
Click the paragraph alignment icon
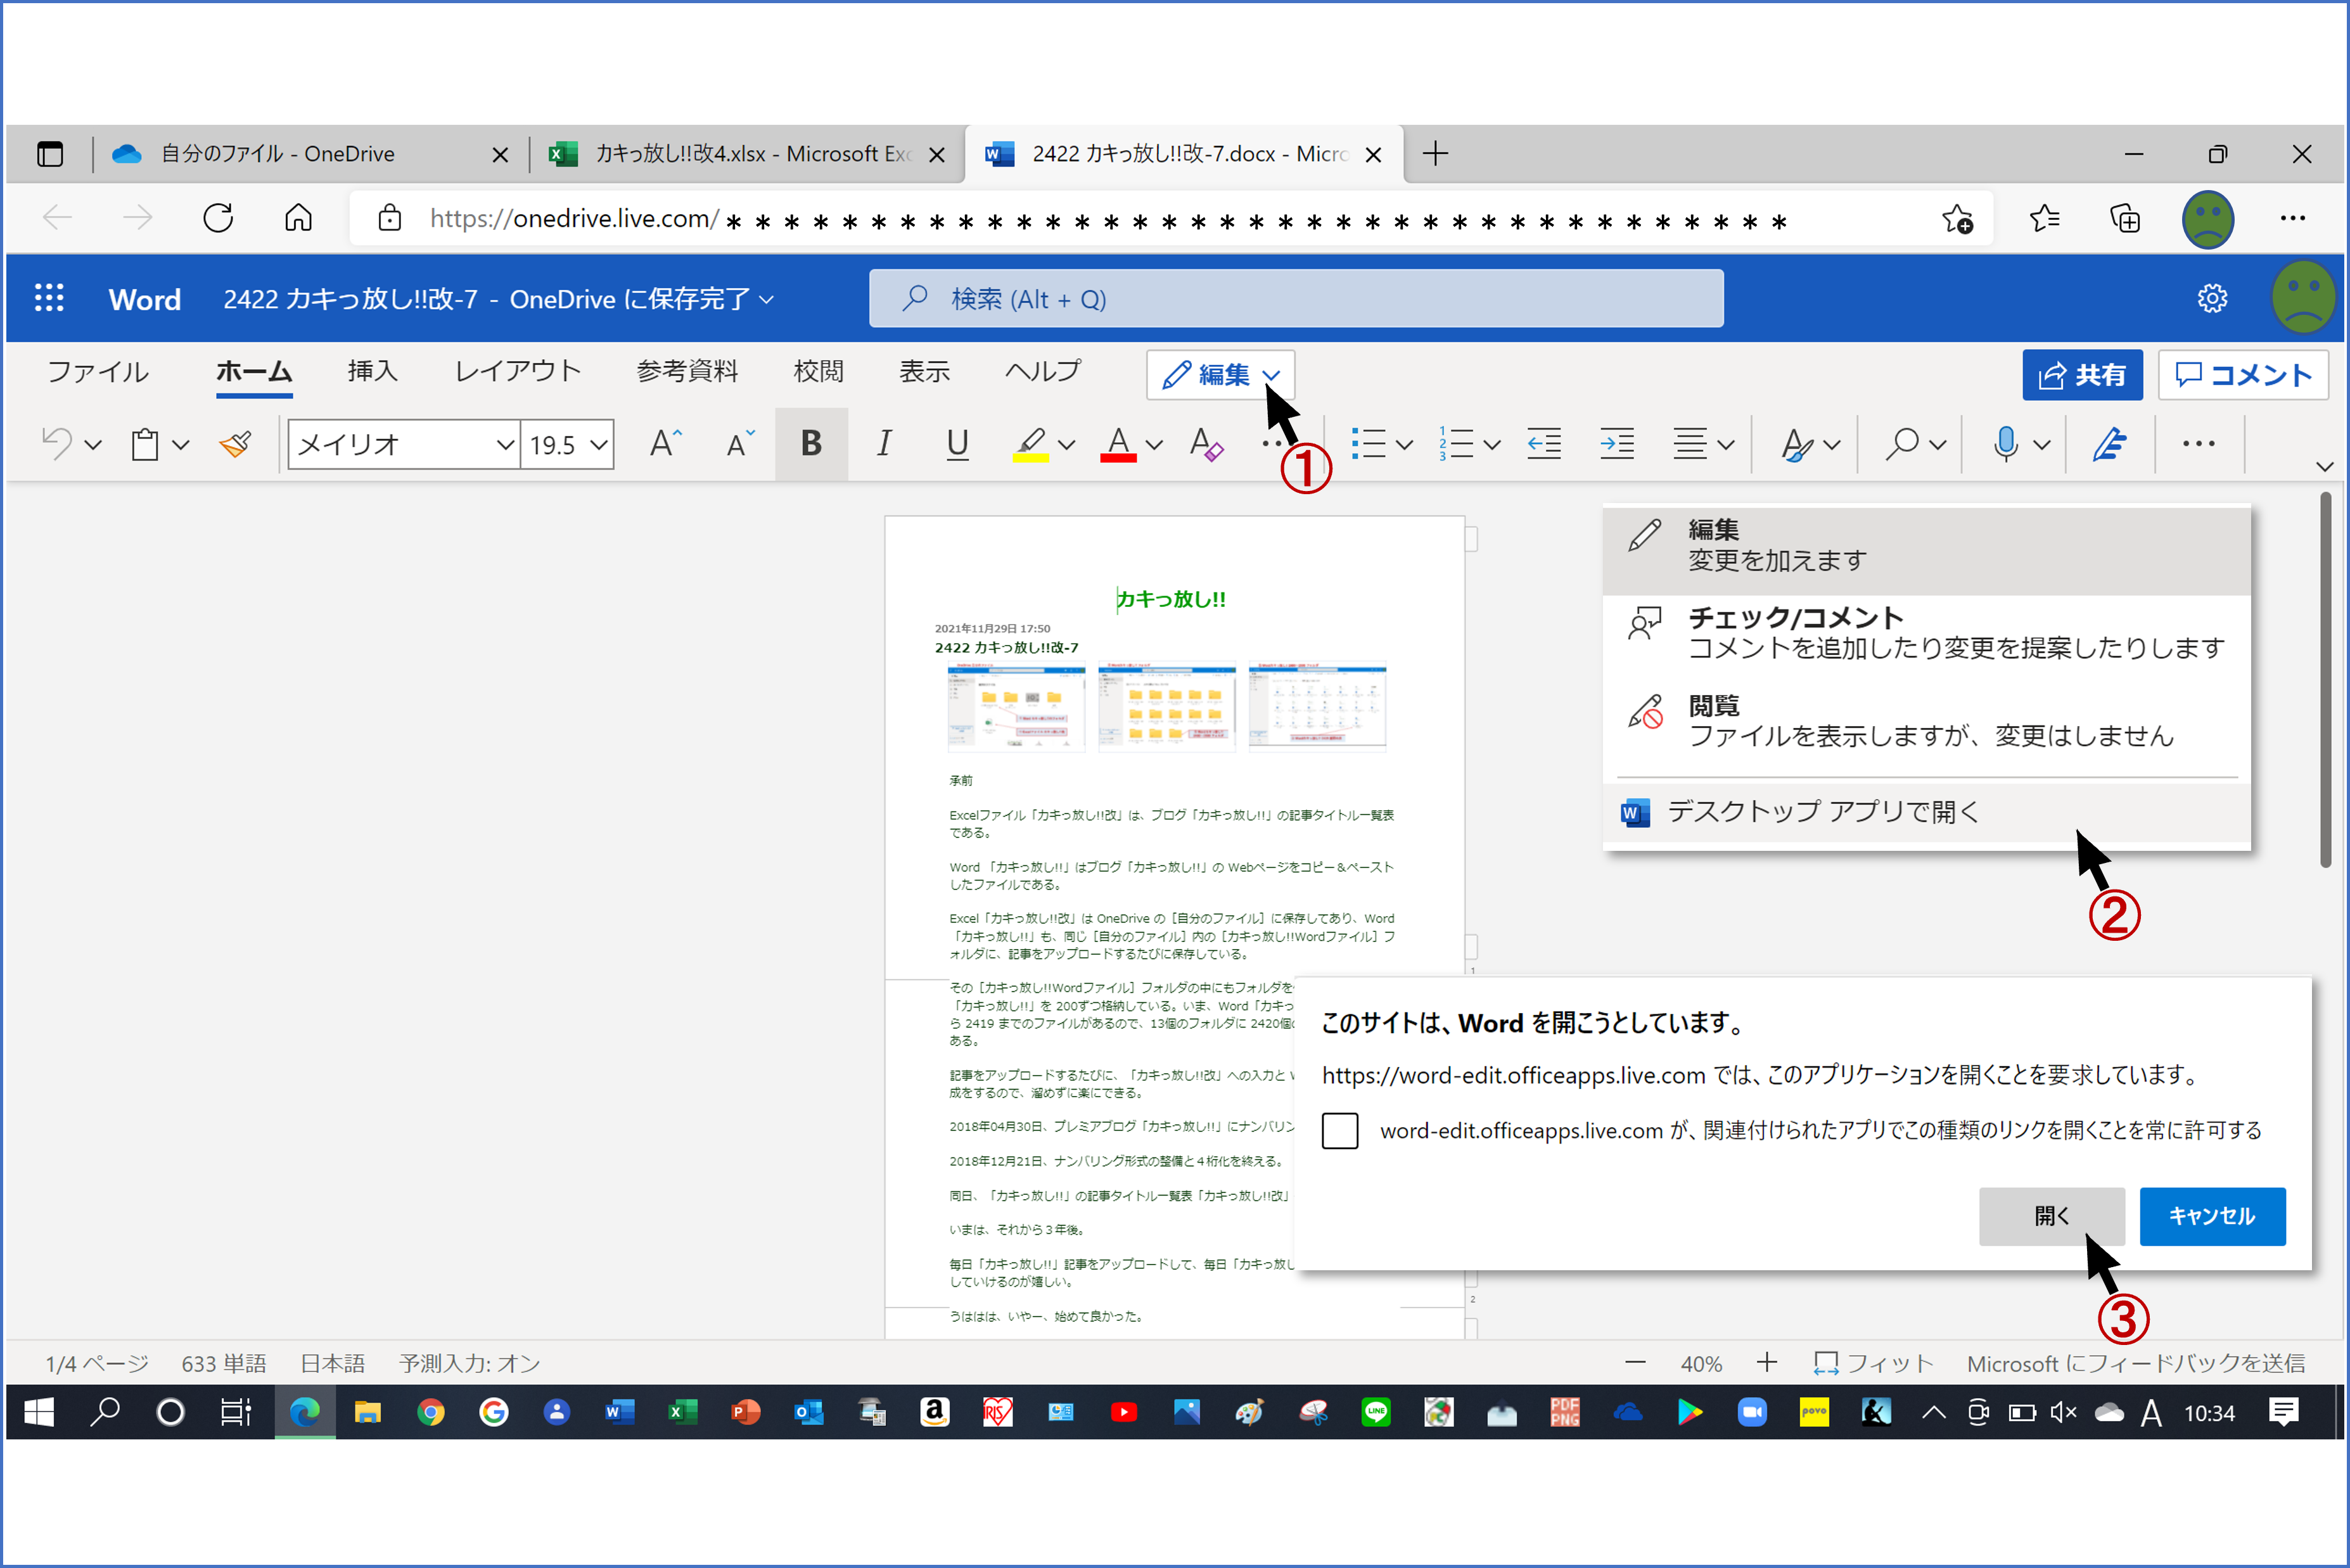click(1690, 443)
